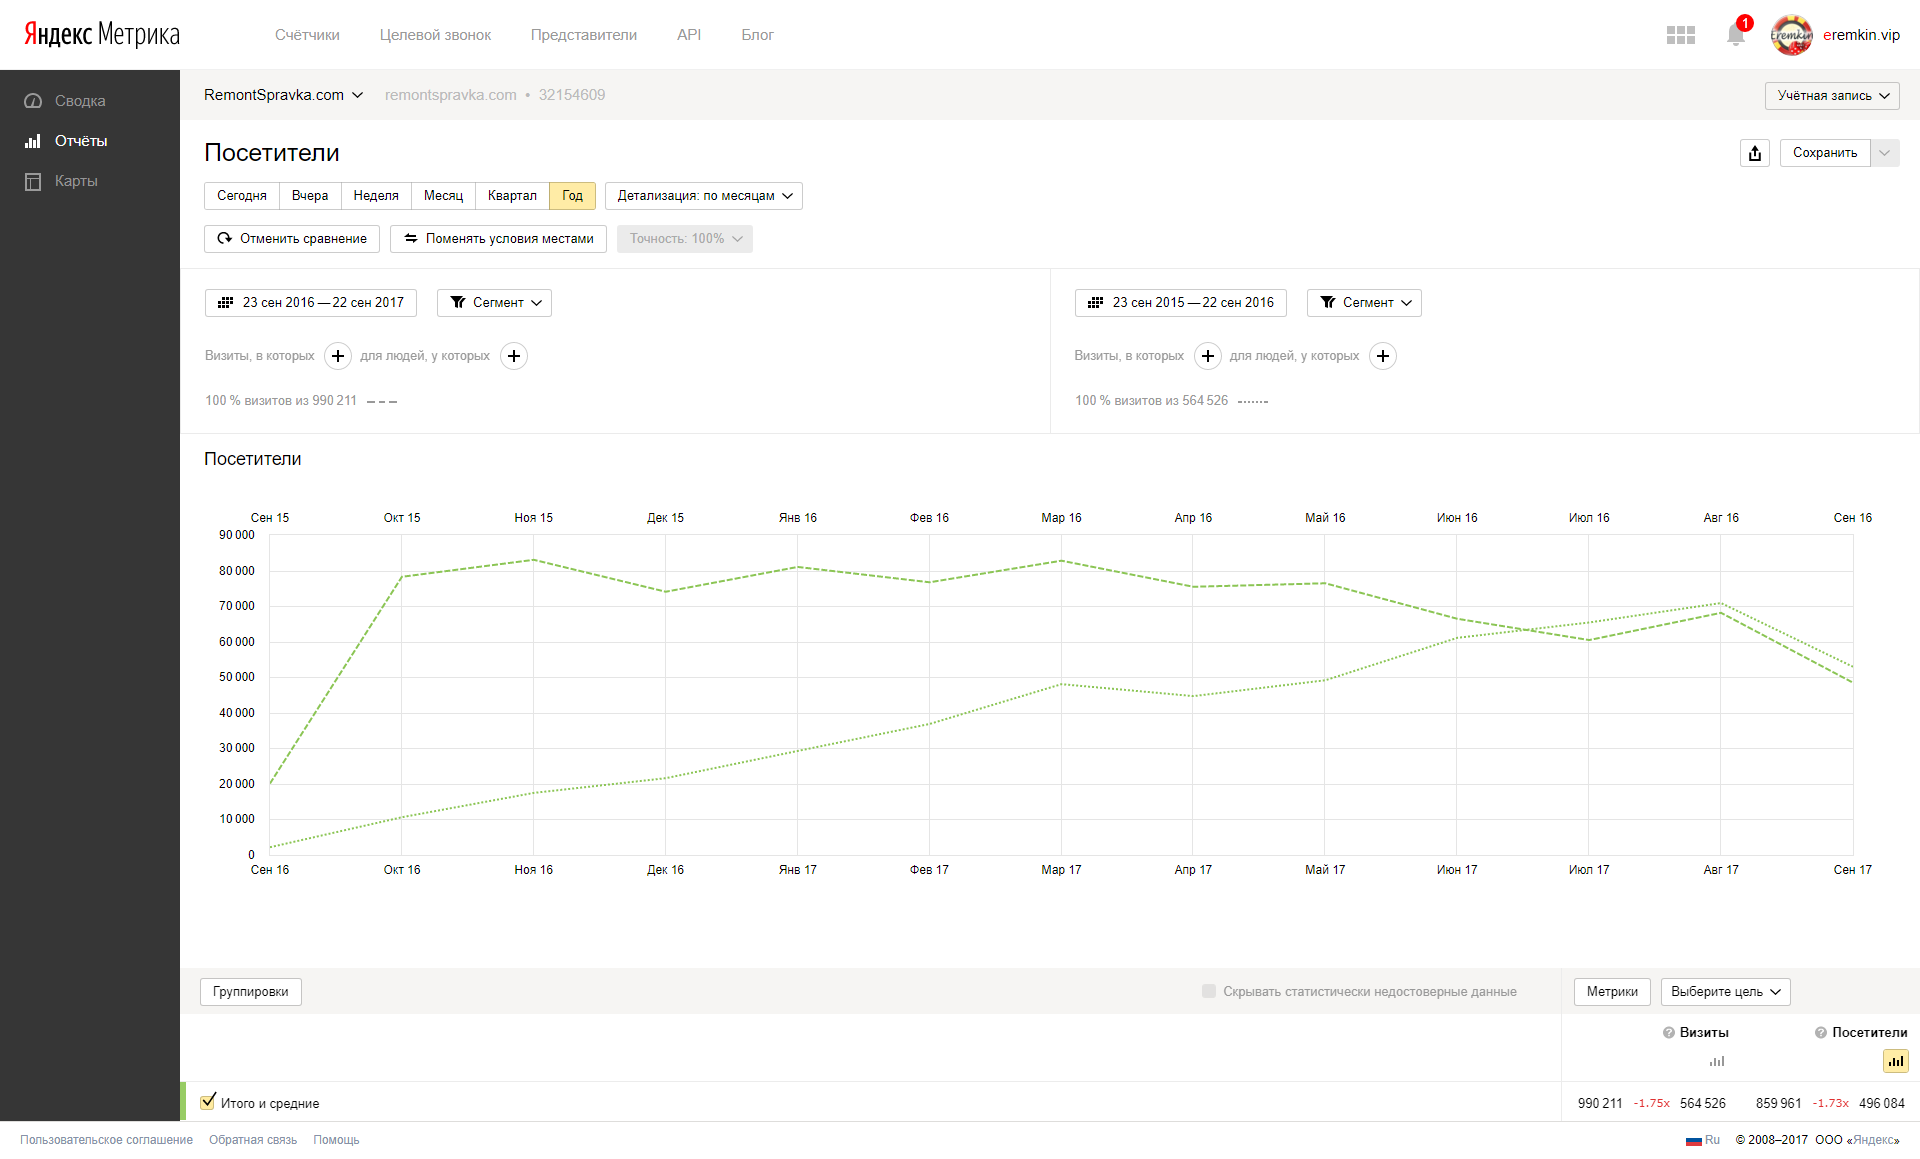Open the notifications bell icon
This screenshot has width=1920, height=1159.
(x=1735, y=35)
